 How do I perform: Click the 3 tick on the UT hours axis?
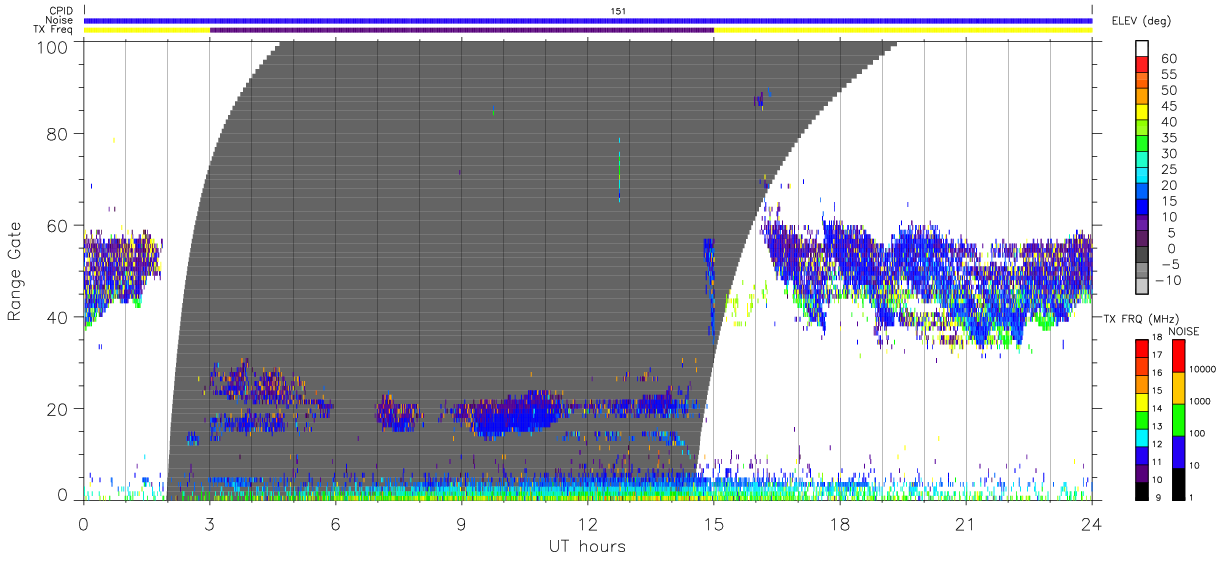point(210,522)
